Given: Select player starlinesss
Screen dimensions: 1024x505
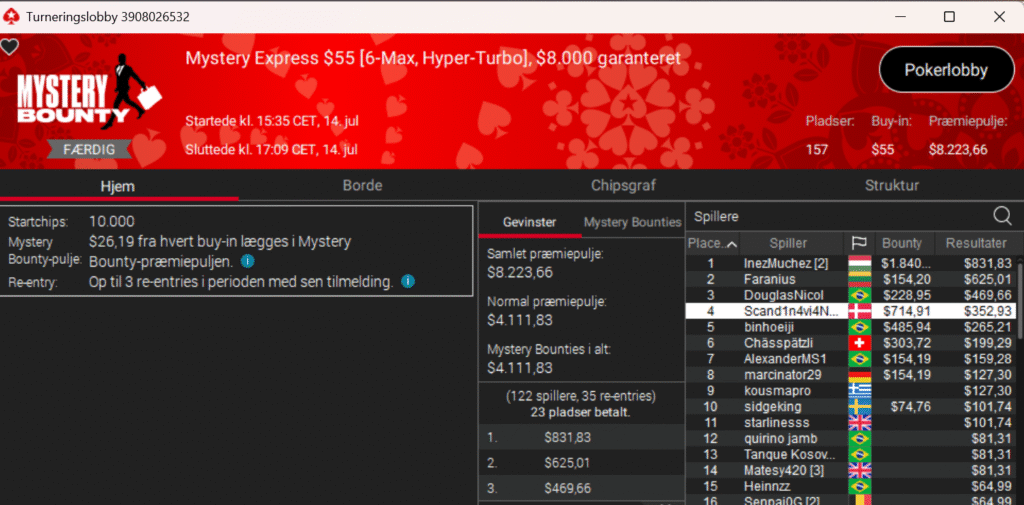Looking at the screenshot, I should click(850, 423).
